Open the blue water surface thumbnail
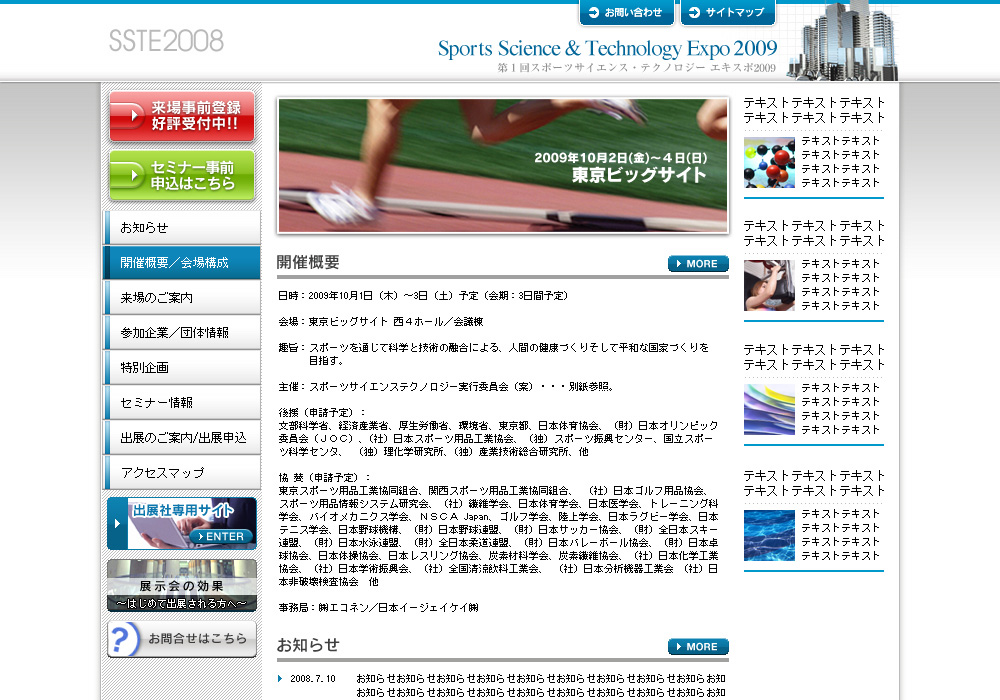1000x700 pixels. pos(769,535)
